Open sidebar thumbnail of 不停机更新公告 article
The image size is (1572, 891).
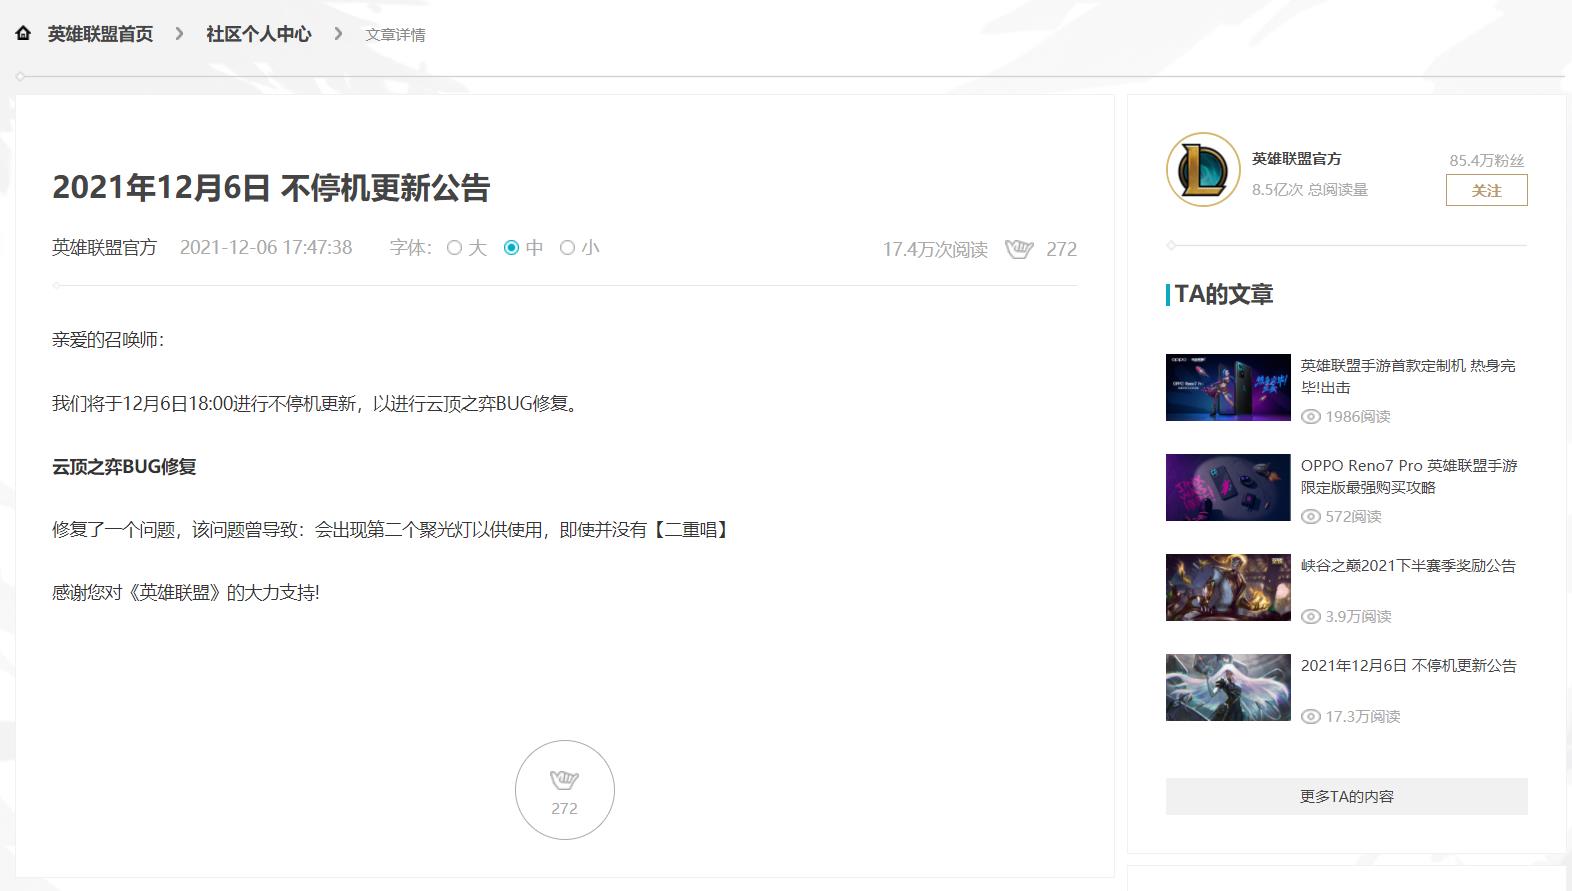(x=1228, y=687)
